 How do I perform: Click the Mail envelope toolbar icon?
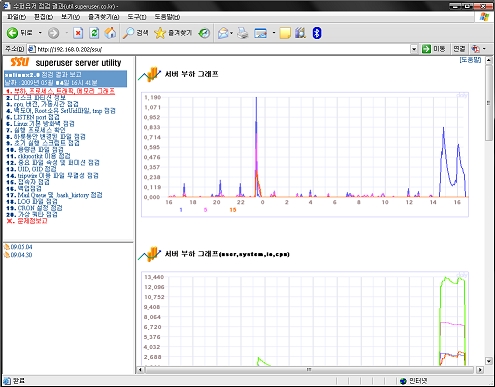pos(223,33)
